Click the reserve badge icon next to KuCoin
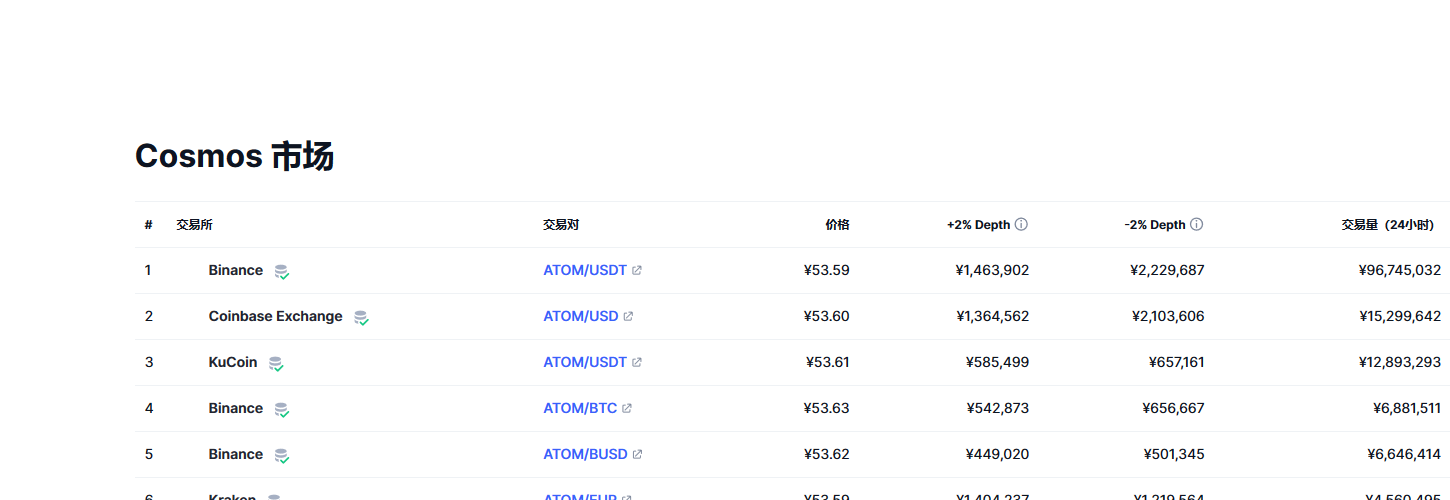 [276, 364]
